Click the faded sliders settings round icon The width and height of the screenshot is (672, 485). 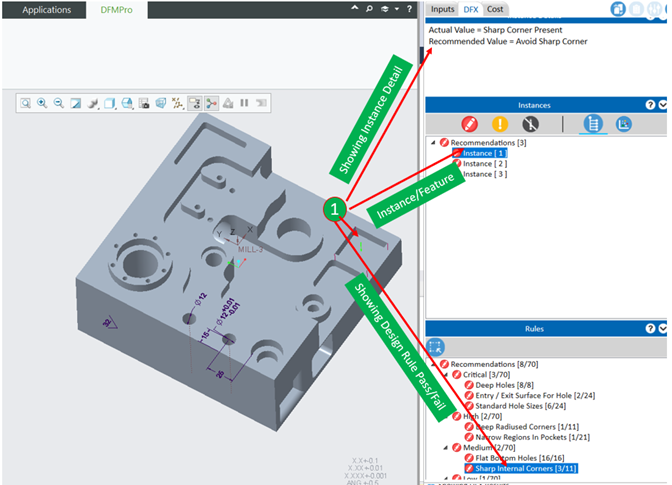pos(654,9)
